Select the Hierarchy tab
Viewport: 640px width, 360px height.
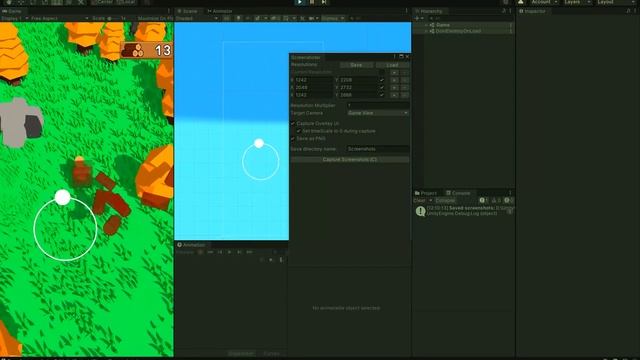[429, 11]
